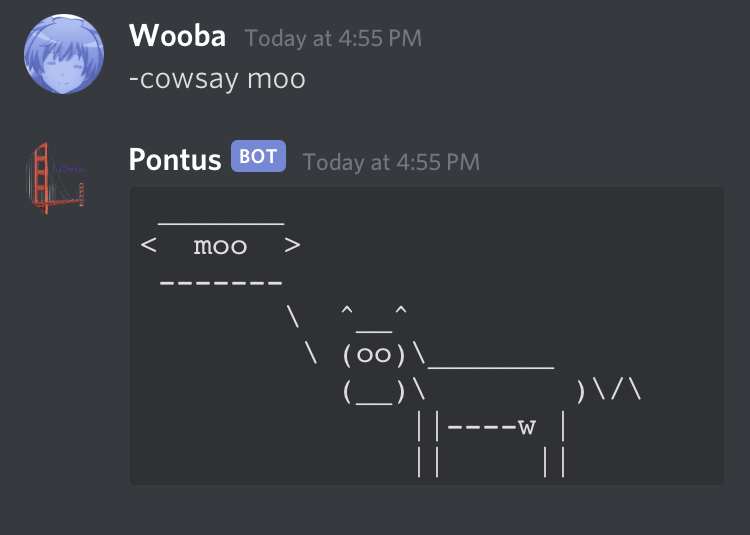
Task: Click the cow's horns ^__^
Action: pyautogui.click(x=374, y=318)
